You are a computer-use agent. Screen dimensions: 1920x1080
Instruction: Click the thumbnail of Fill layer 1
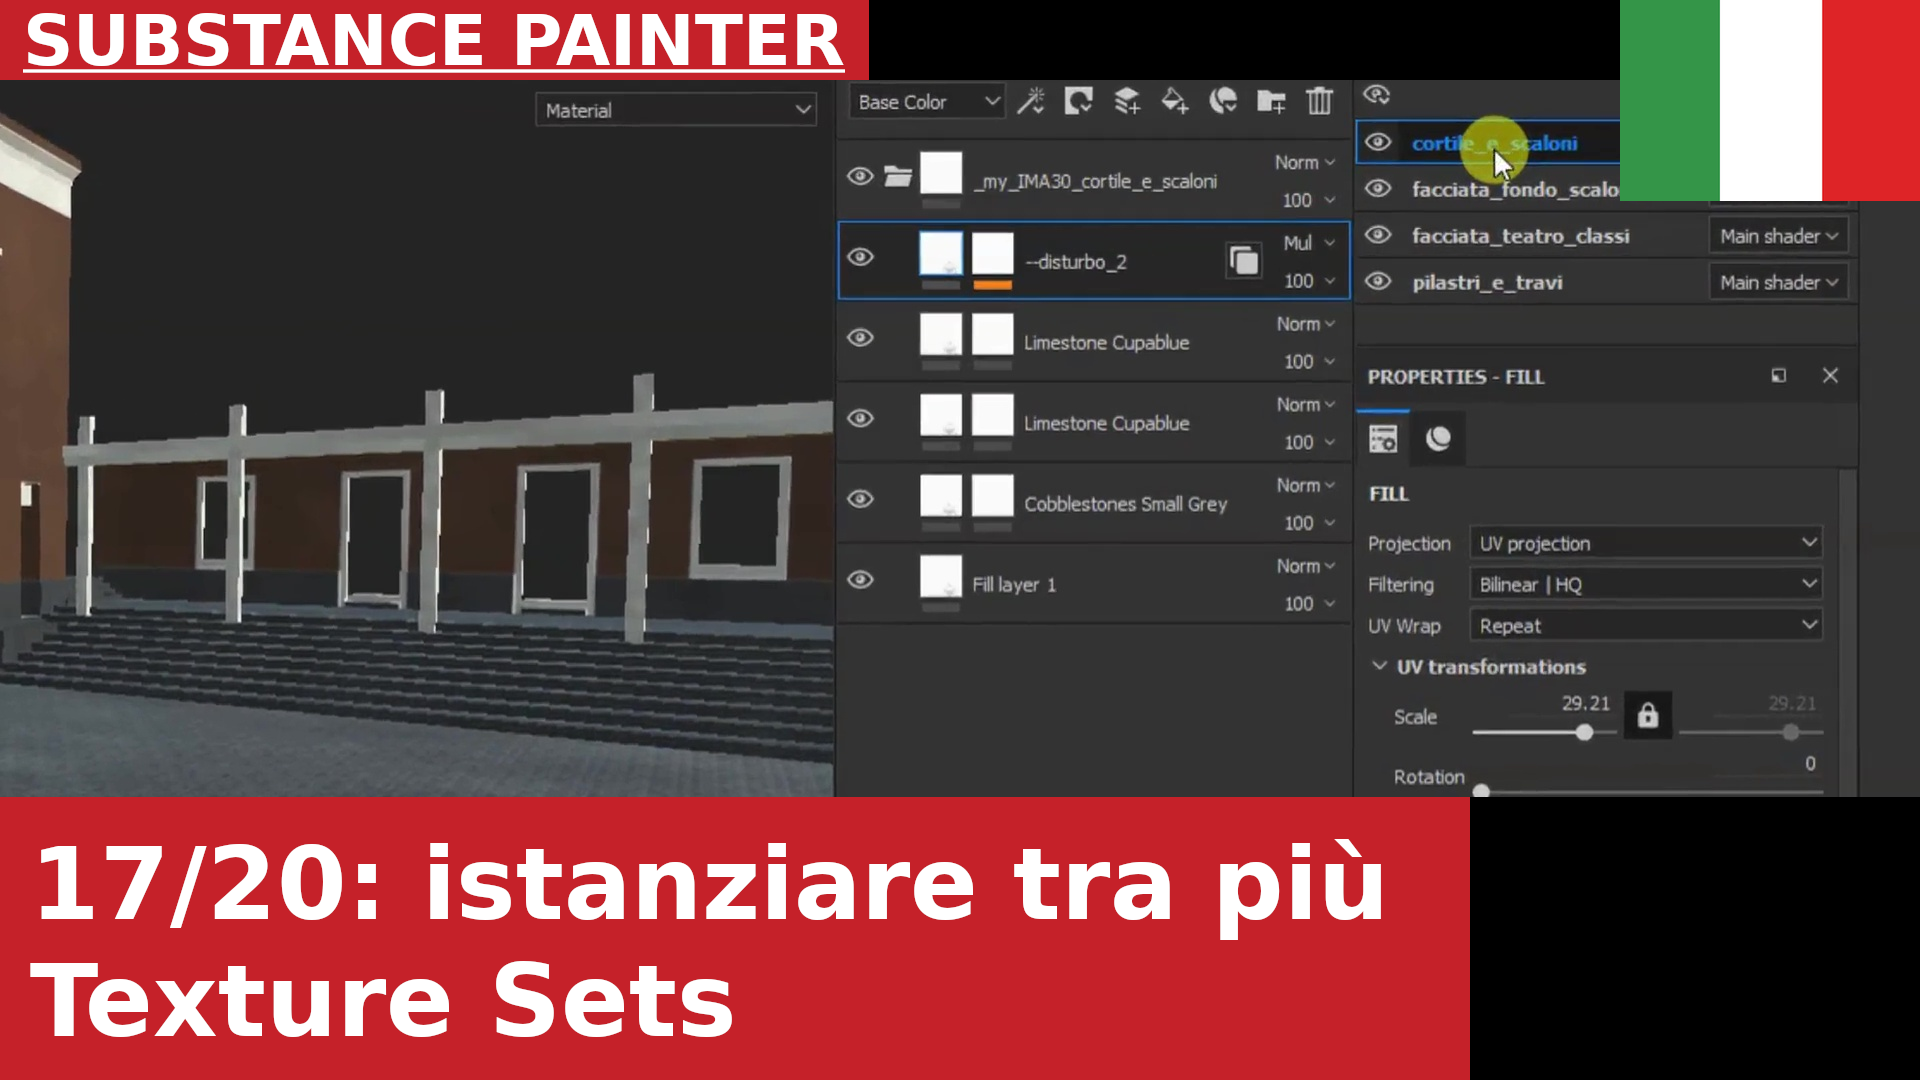pos(941,577)
